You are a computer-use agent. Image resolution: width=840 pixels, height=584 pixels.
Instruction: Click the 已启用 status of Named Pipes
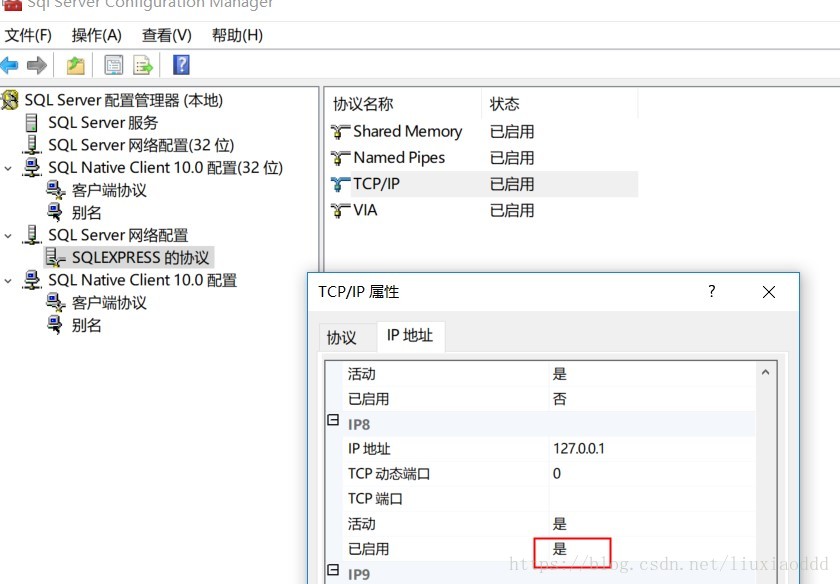coord(512,158)
